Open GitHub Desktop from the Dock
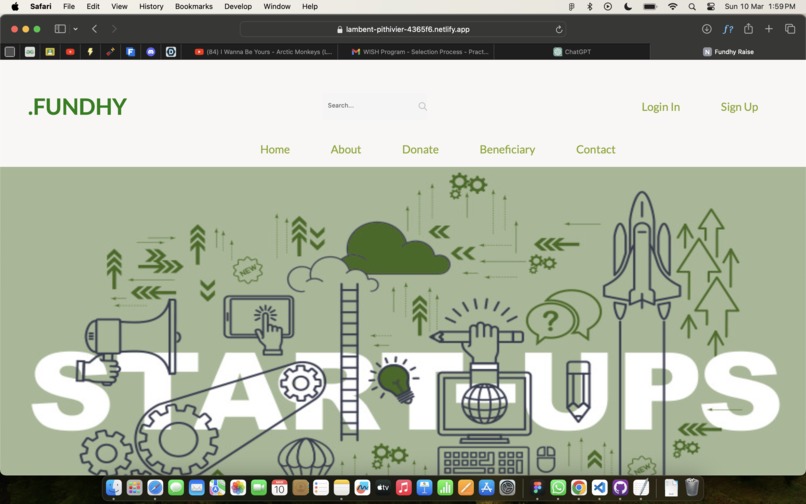The image size is (806, 504). click(620, 487)
